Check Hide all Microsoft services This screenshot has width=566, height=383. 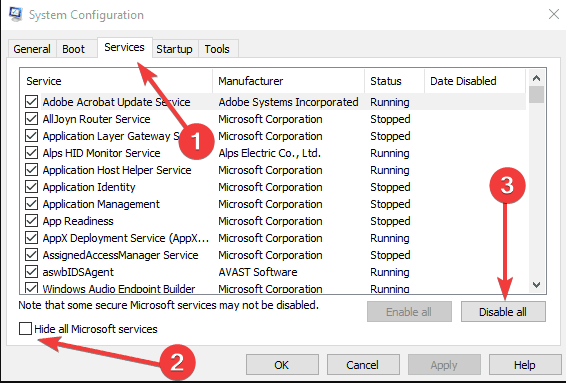point(25,328)
